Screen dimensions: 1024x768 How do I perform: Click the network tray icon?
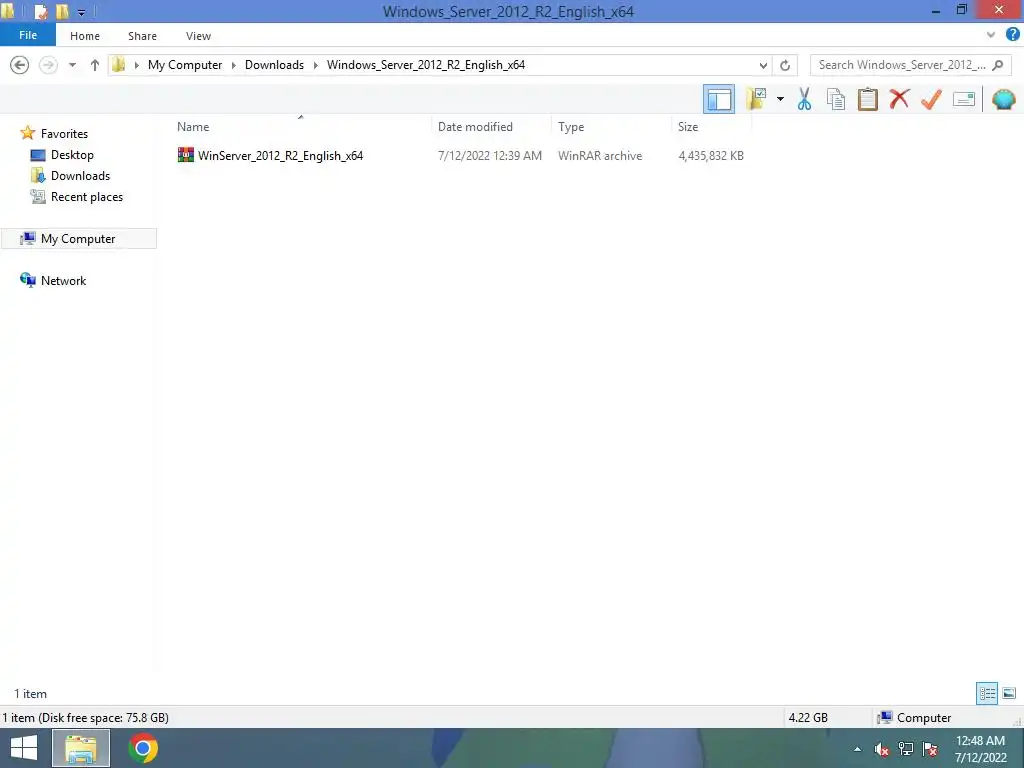coord(906,749)
